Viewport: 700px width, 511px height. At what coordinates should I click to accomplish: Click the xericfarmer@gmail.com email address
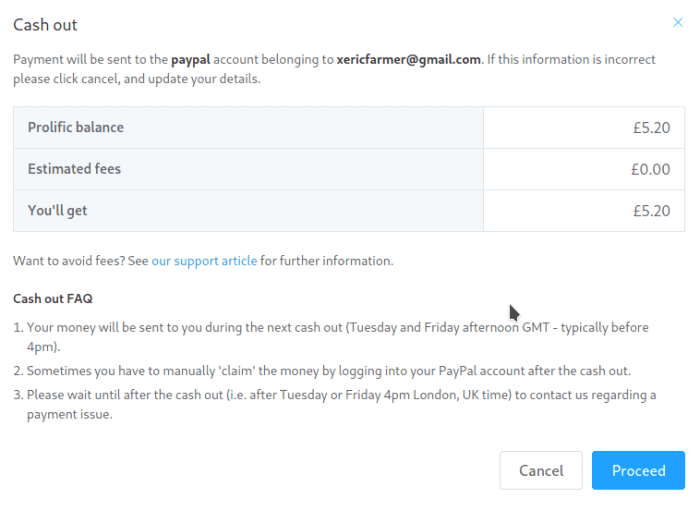(409, 60)
